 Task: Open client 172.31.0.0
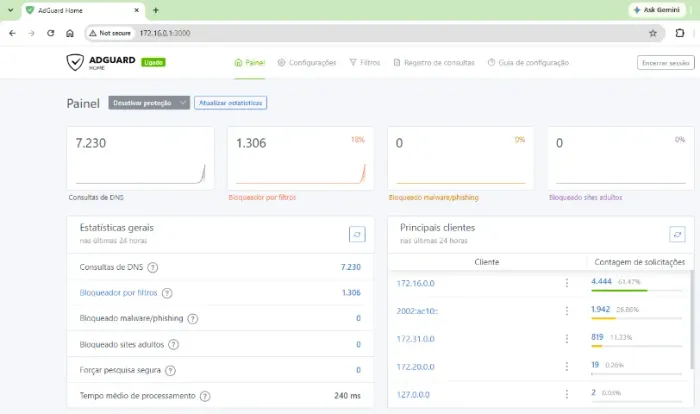tap(415, 339)
